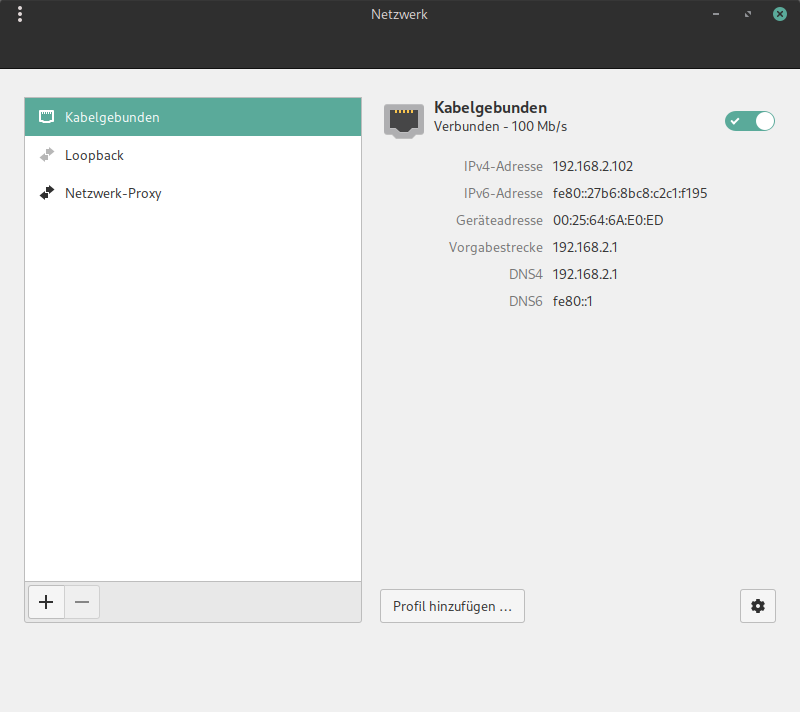Click the Profil hinzufügen button
Screen dimensions: 800x712
click(452, 606)
